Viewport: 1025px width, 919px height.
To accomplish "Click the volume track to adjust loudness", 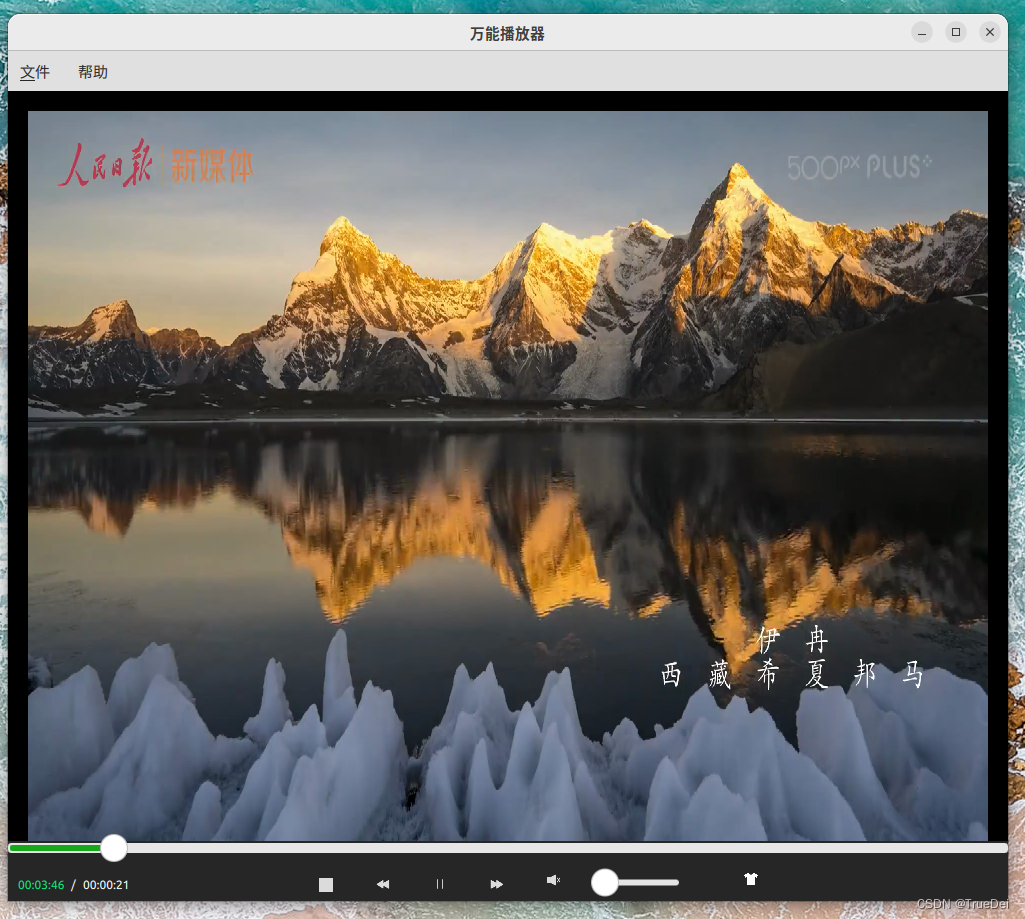I will pos(650,883).
